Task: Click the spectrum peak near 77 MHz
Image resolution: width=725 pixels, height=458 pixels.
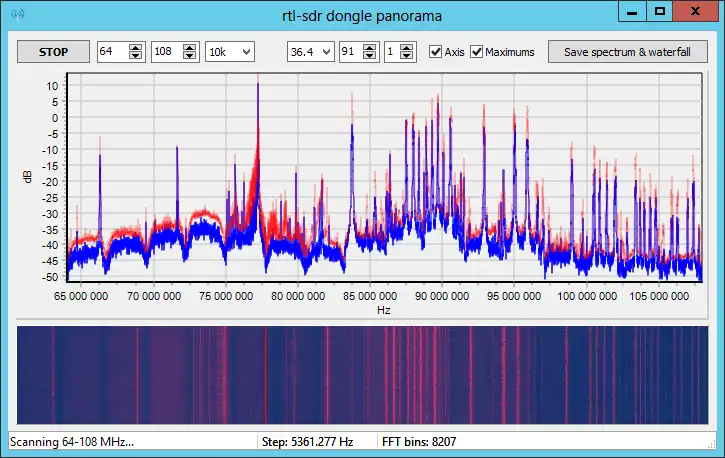Action: 258,85
